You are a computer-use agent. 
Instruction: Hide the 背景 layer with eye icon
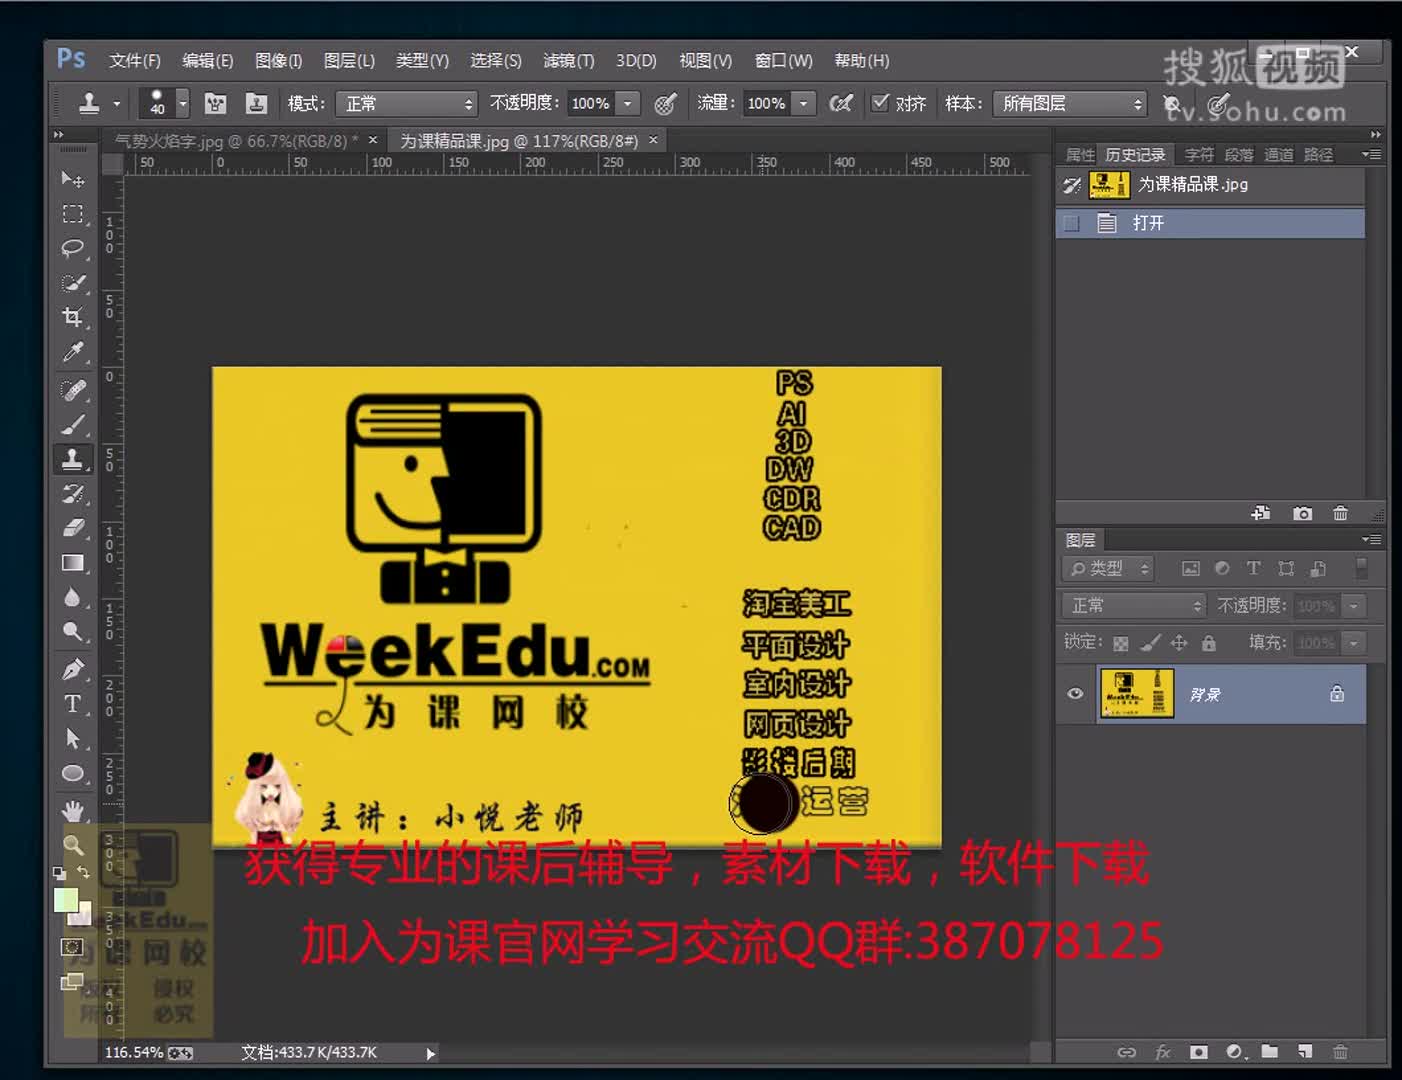1075,693
